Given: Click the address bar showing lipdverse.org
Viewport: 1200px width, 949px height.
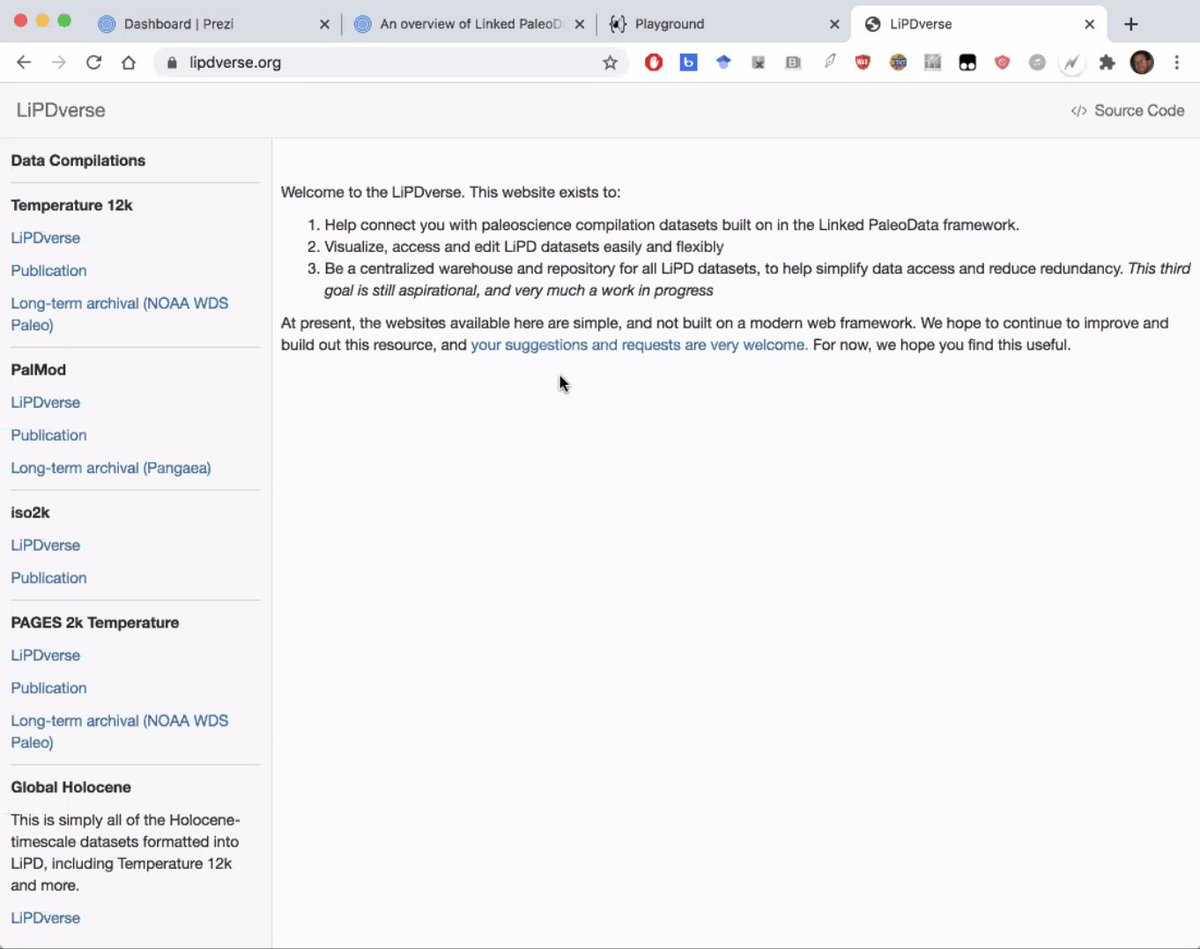Looking at the screenshot, I should click(x=390, y=62).
